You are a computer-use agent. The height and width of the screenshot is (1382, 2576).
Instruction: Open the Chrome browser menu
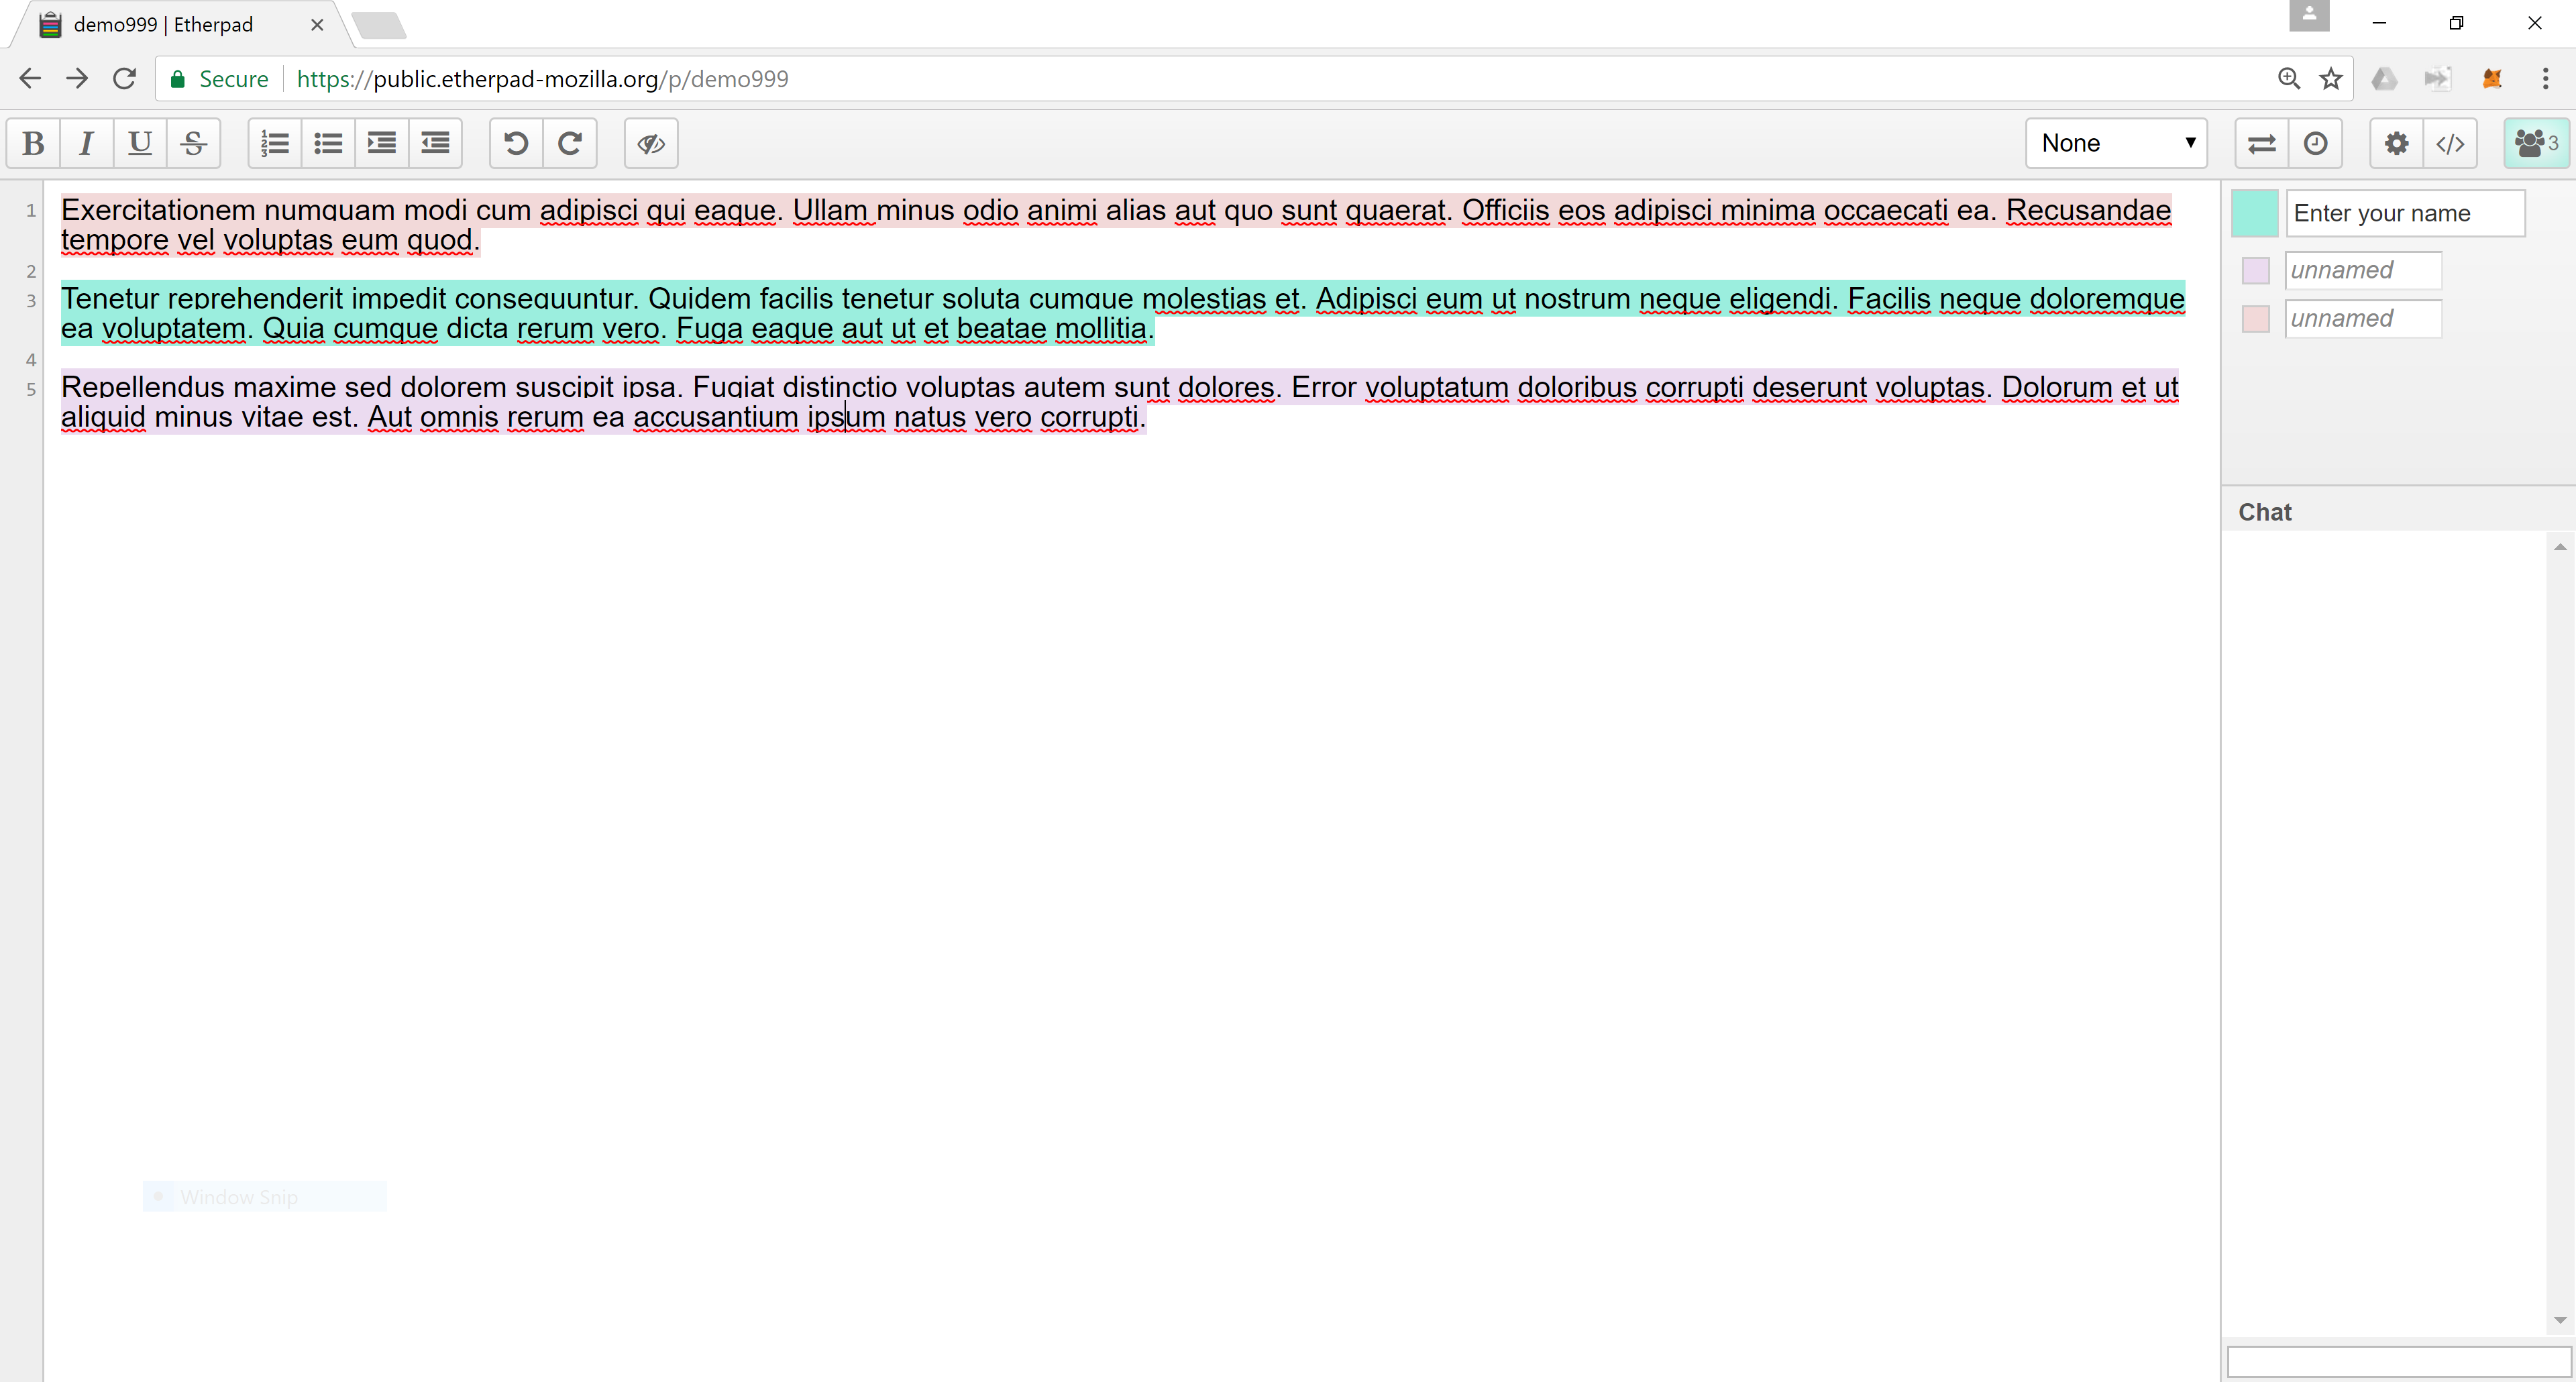[x=2547, y=78]
